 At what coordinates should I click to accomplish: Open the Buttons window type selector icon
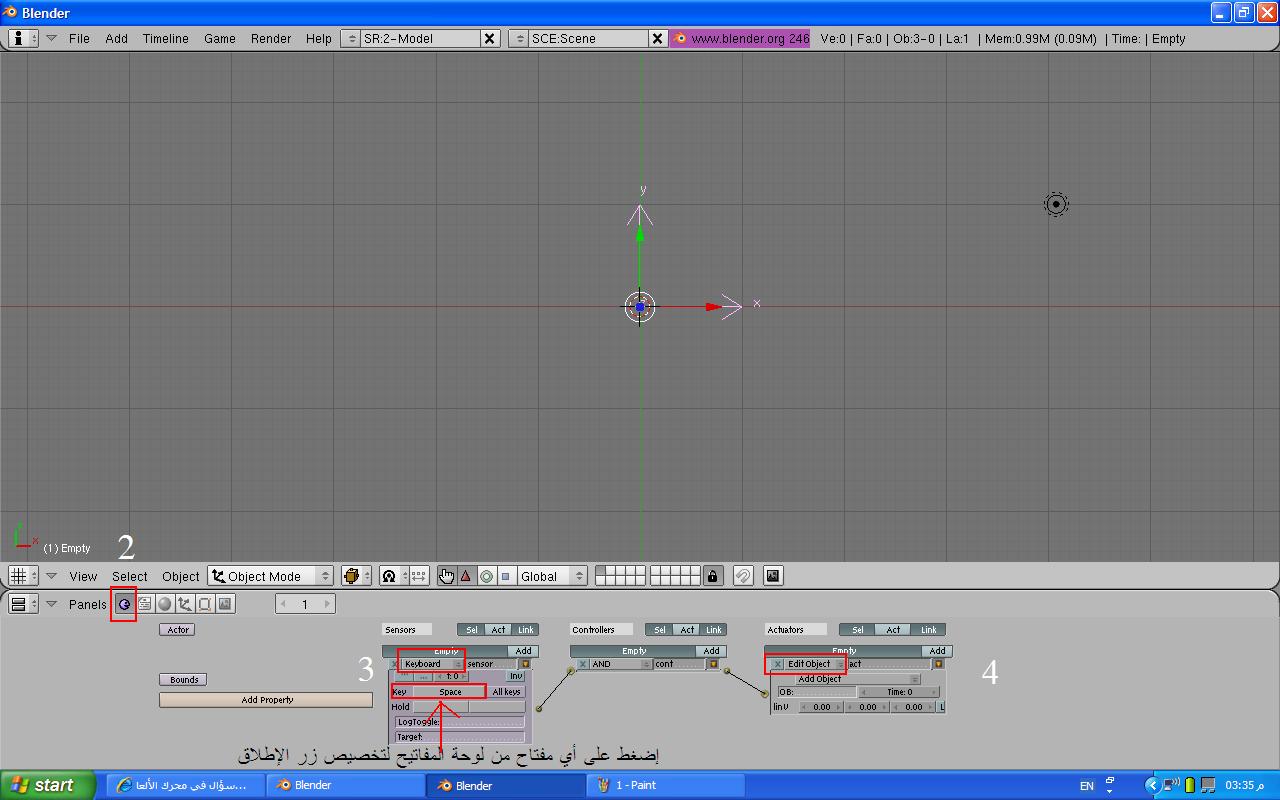pyautogui.click(x=22, y=604)
